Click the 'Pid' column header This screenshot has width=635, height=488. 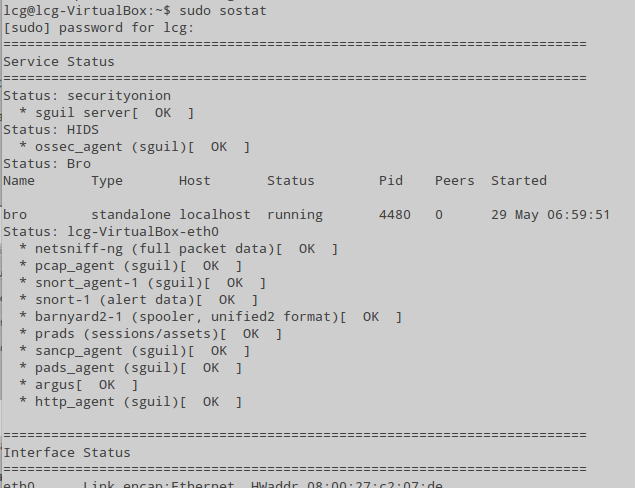[x=391, y=181]
